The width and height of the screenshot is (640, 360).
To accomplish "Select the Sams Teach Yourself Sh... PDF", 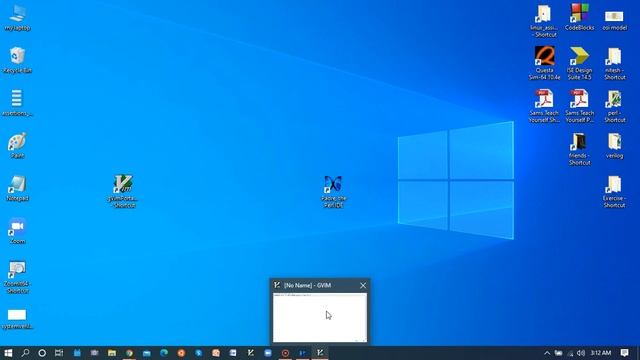I will pyautogui.click(x=544, y=106).
